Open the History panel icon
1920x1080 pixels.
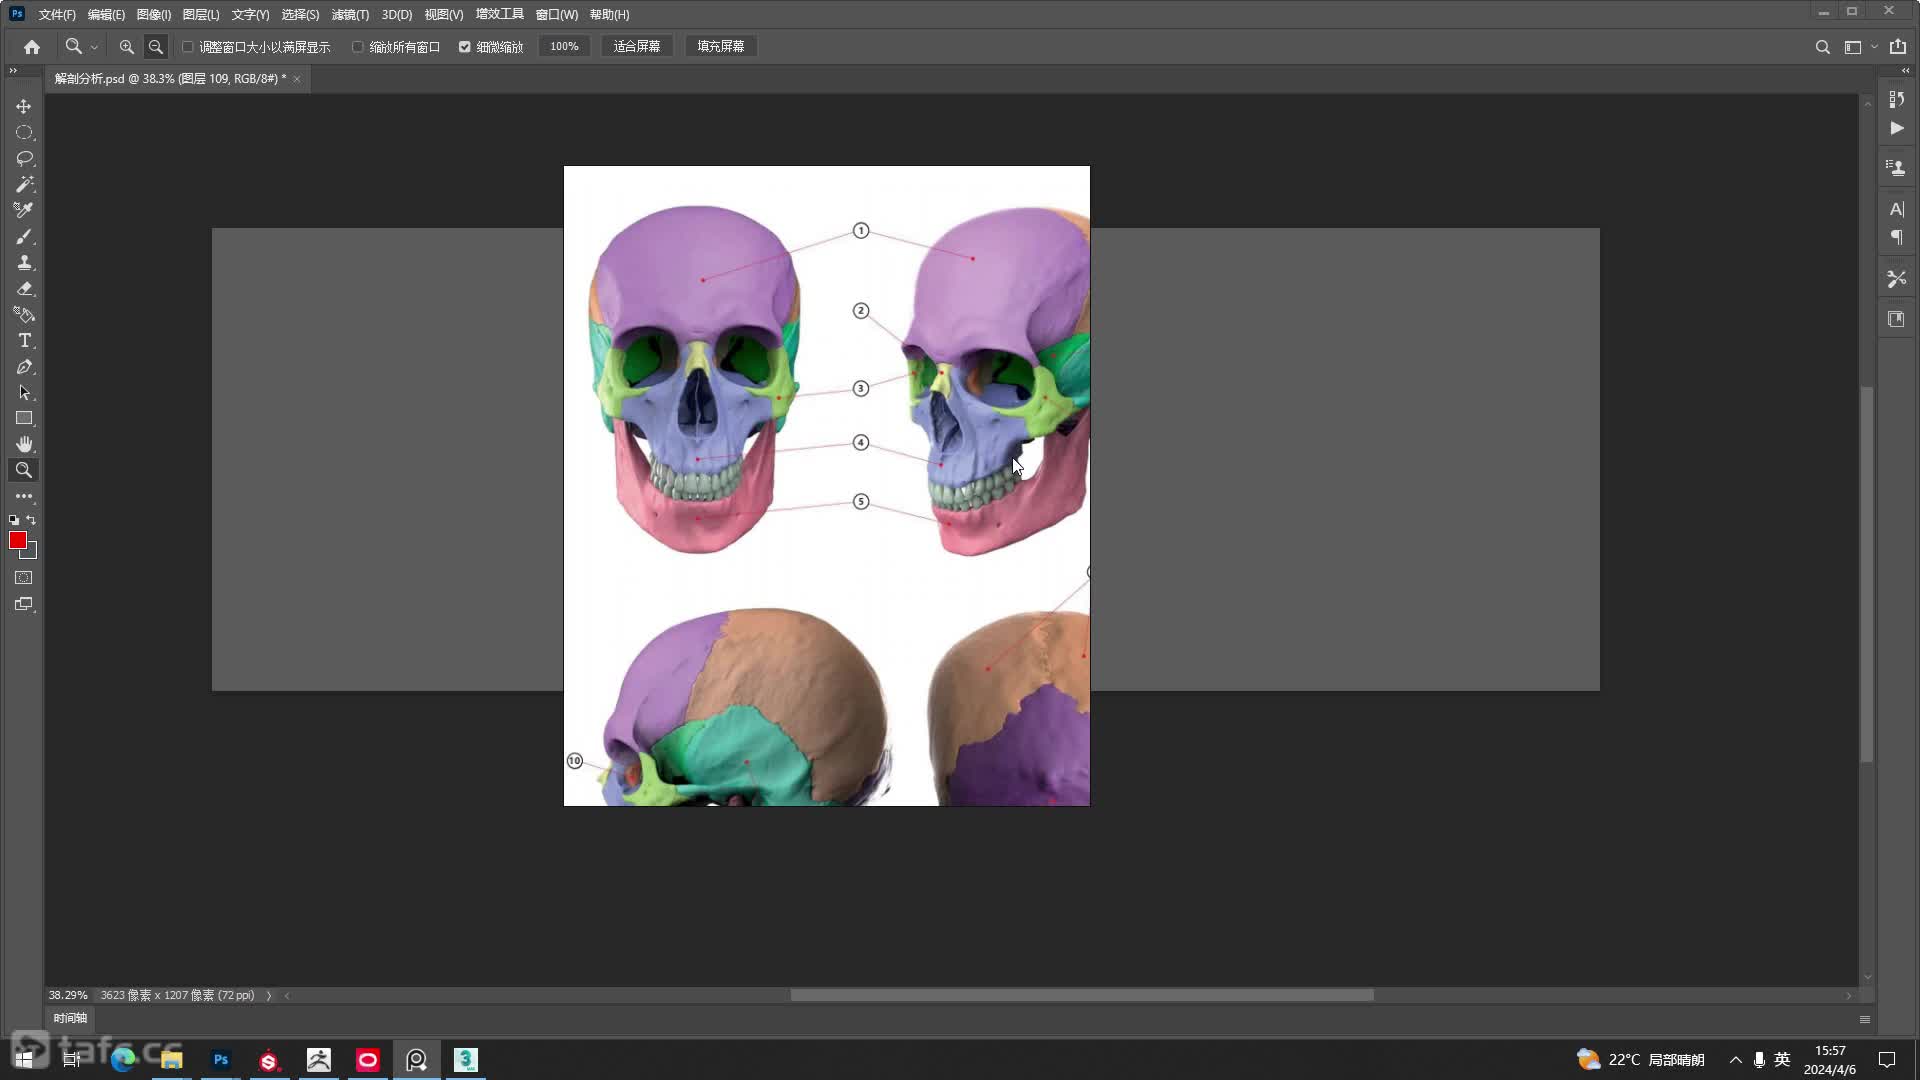click(1896, 99)
